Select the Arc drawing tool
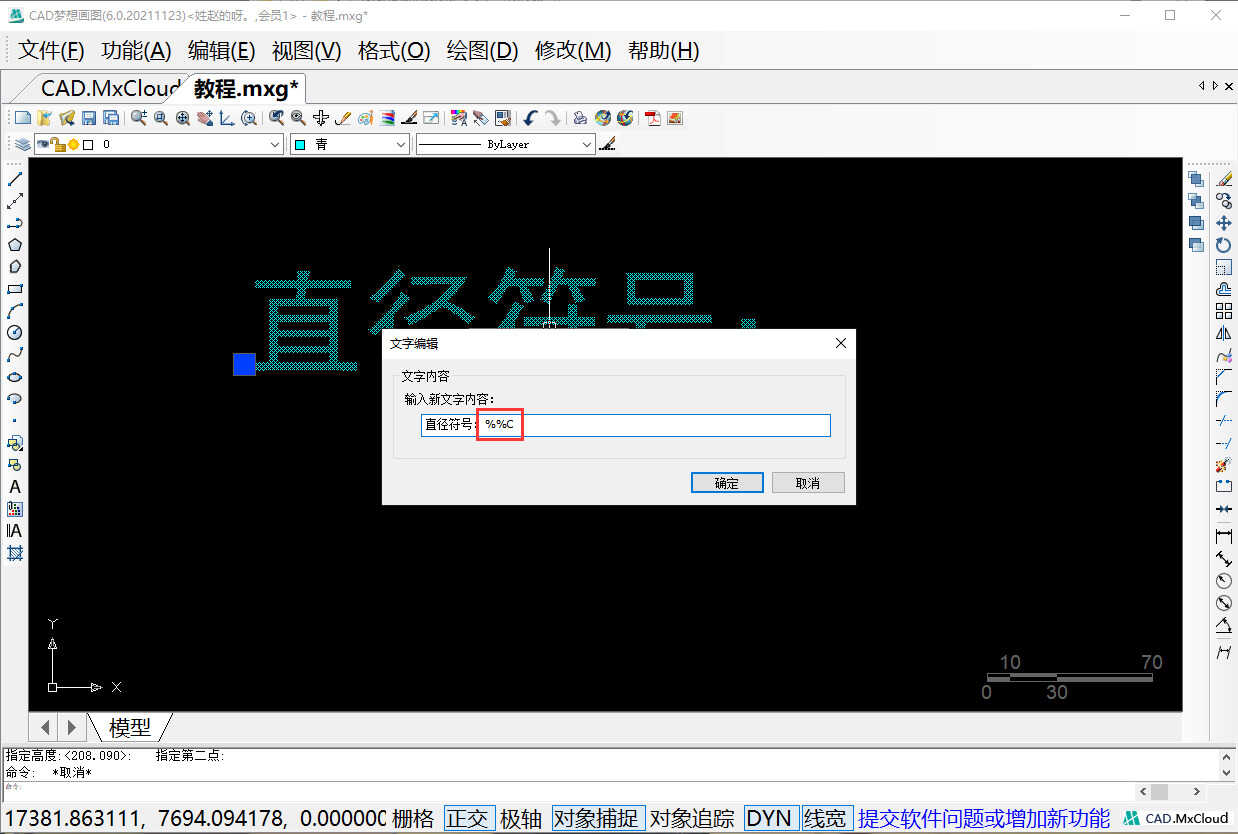 tap(15, 311)
